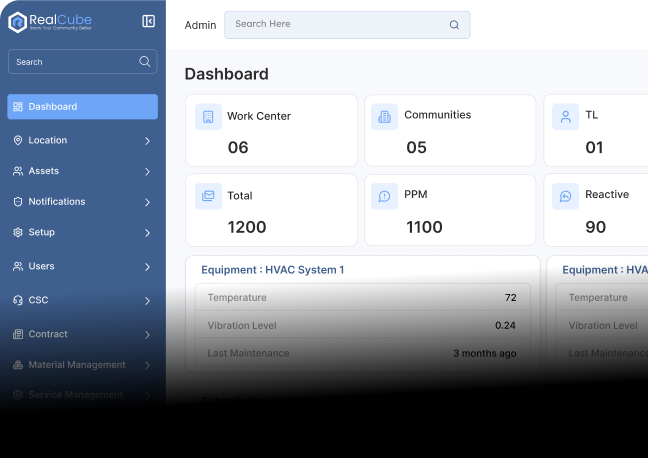Viewport: 648px width, 458px height.
Task: Open the CSC menu item
Action: tap(83, 300)
